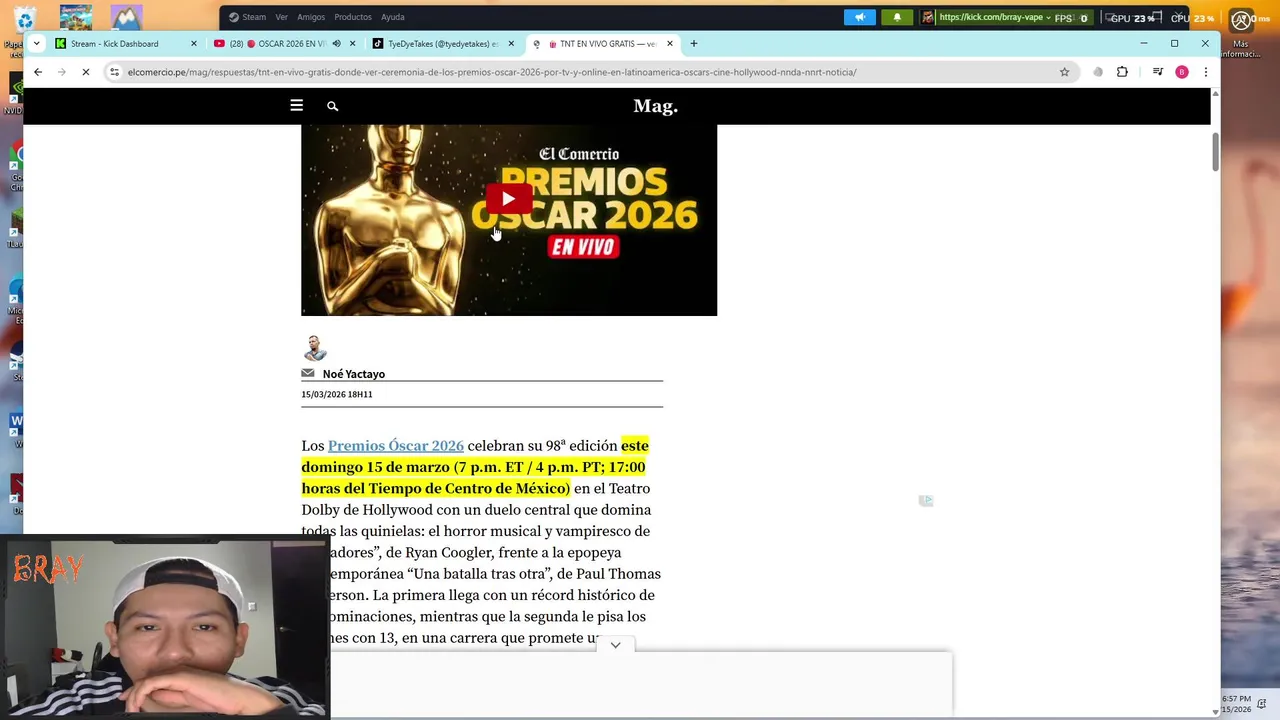Click the address bar URL
This screenshot has width=1280, height=720.
[492, 72]
